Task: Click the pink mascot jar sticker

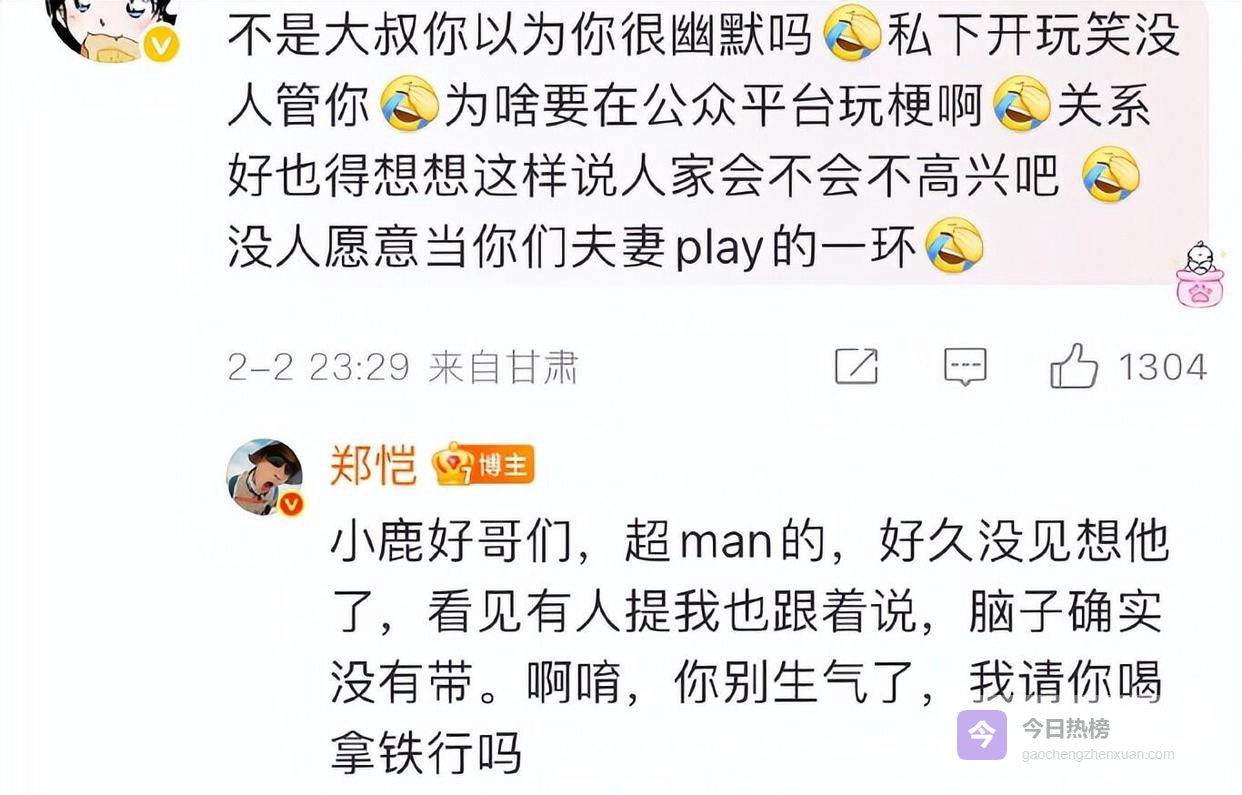Action: [1198, 274]
